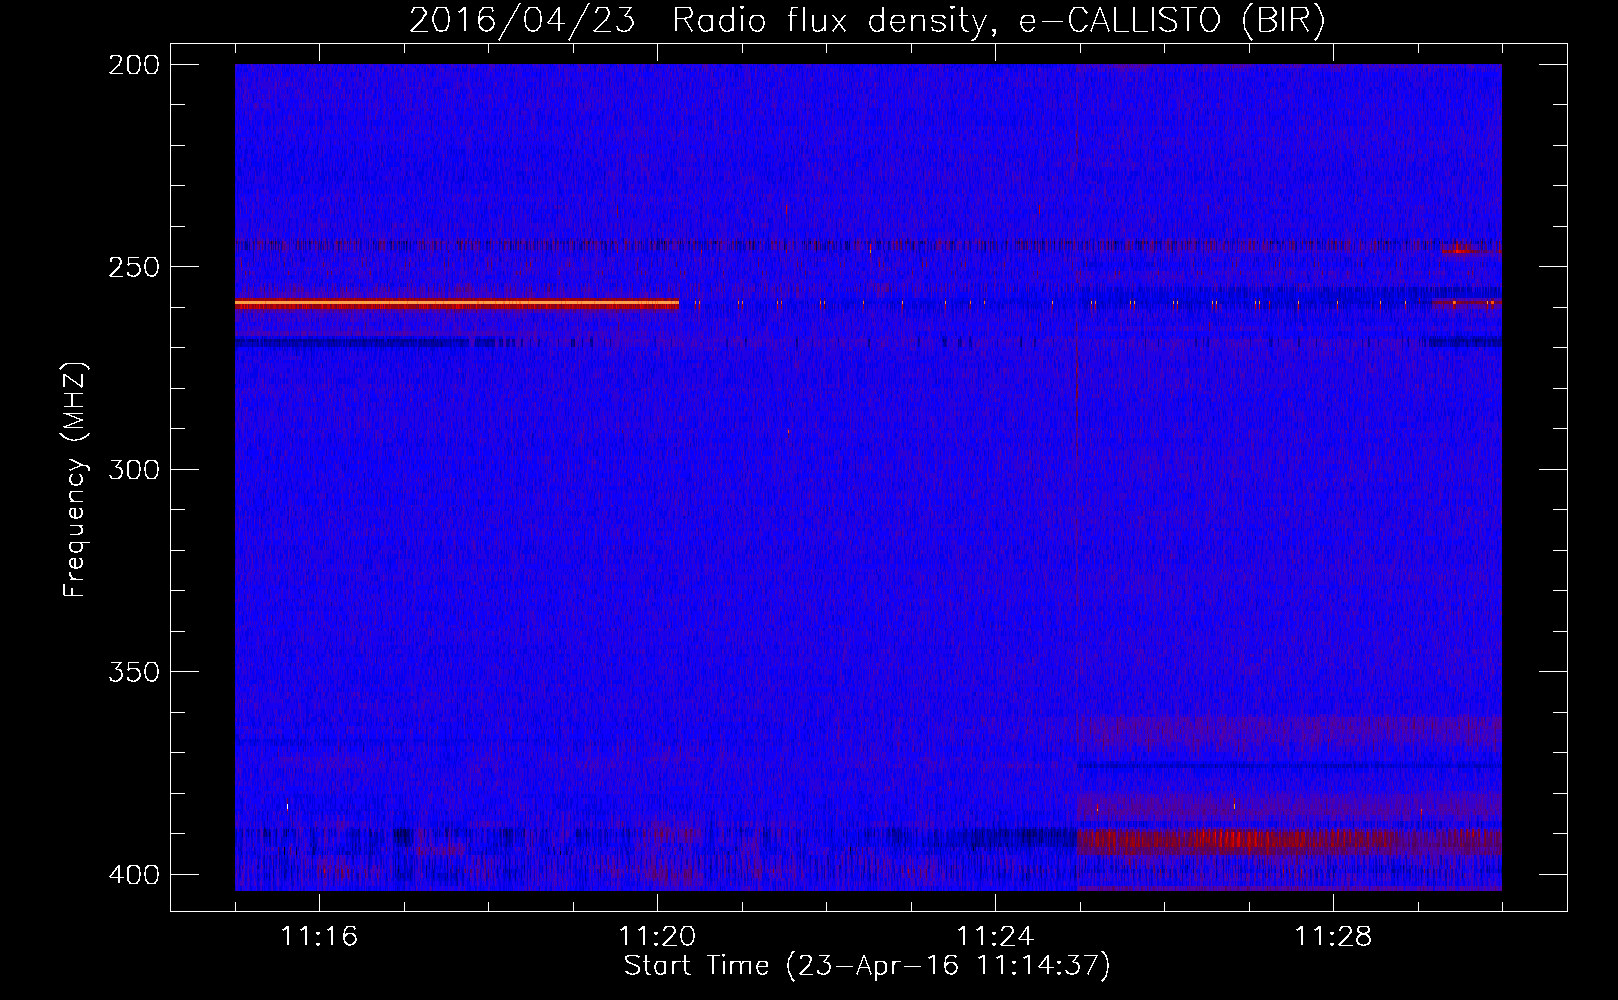Click the 400 frequency tick label

click(133, 874)
